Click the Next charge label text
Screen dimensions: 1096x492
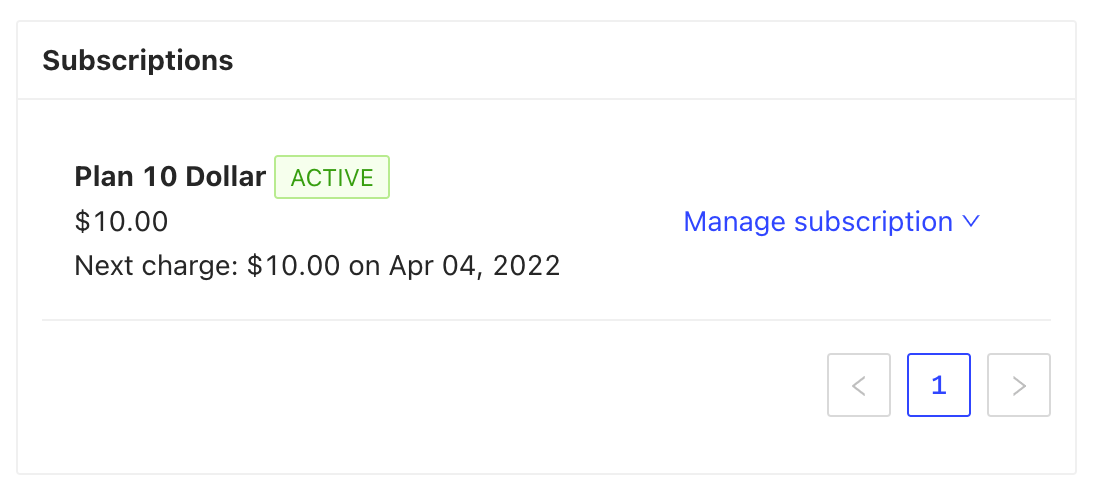[156, 266]
